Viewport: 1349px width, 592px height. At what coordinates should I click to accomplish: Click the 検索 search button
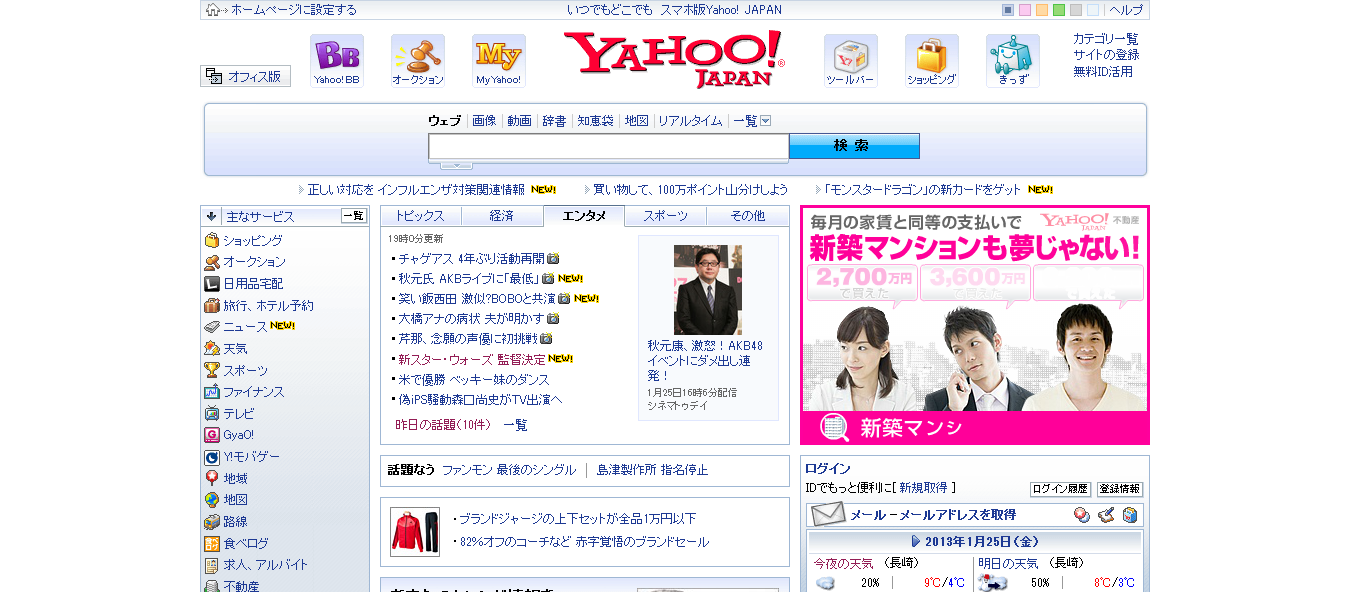[854, 146]
